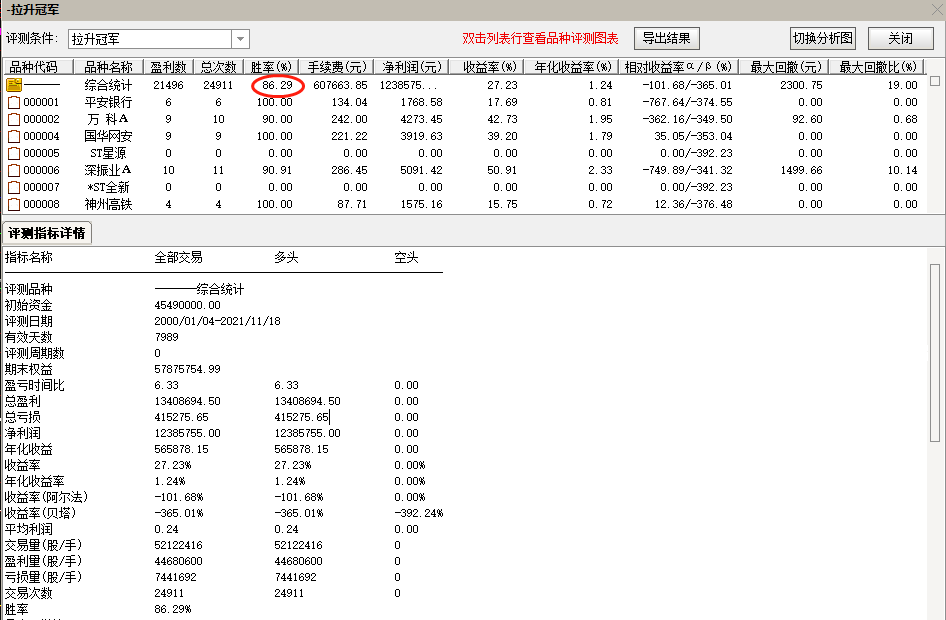Image resolution: width=946 pixels, height=620 pixels.
Task: Open the 评测条件 dropdown list
Action: pyautogui.click(x=238, y=39)
